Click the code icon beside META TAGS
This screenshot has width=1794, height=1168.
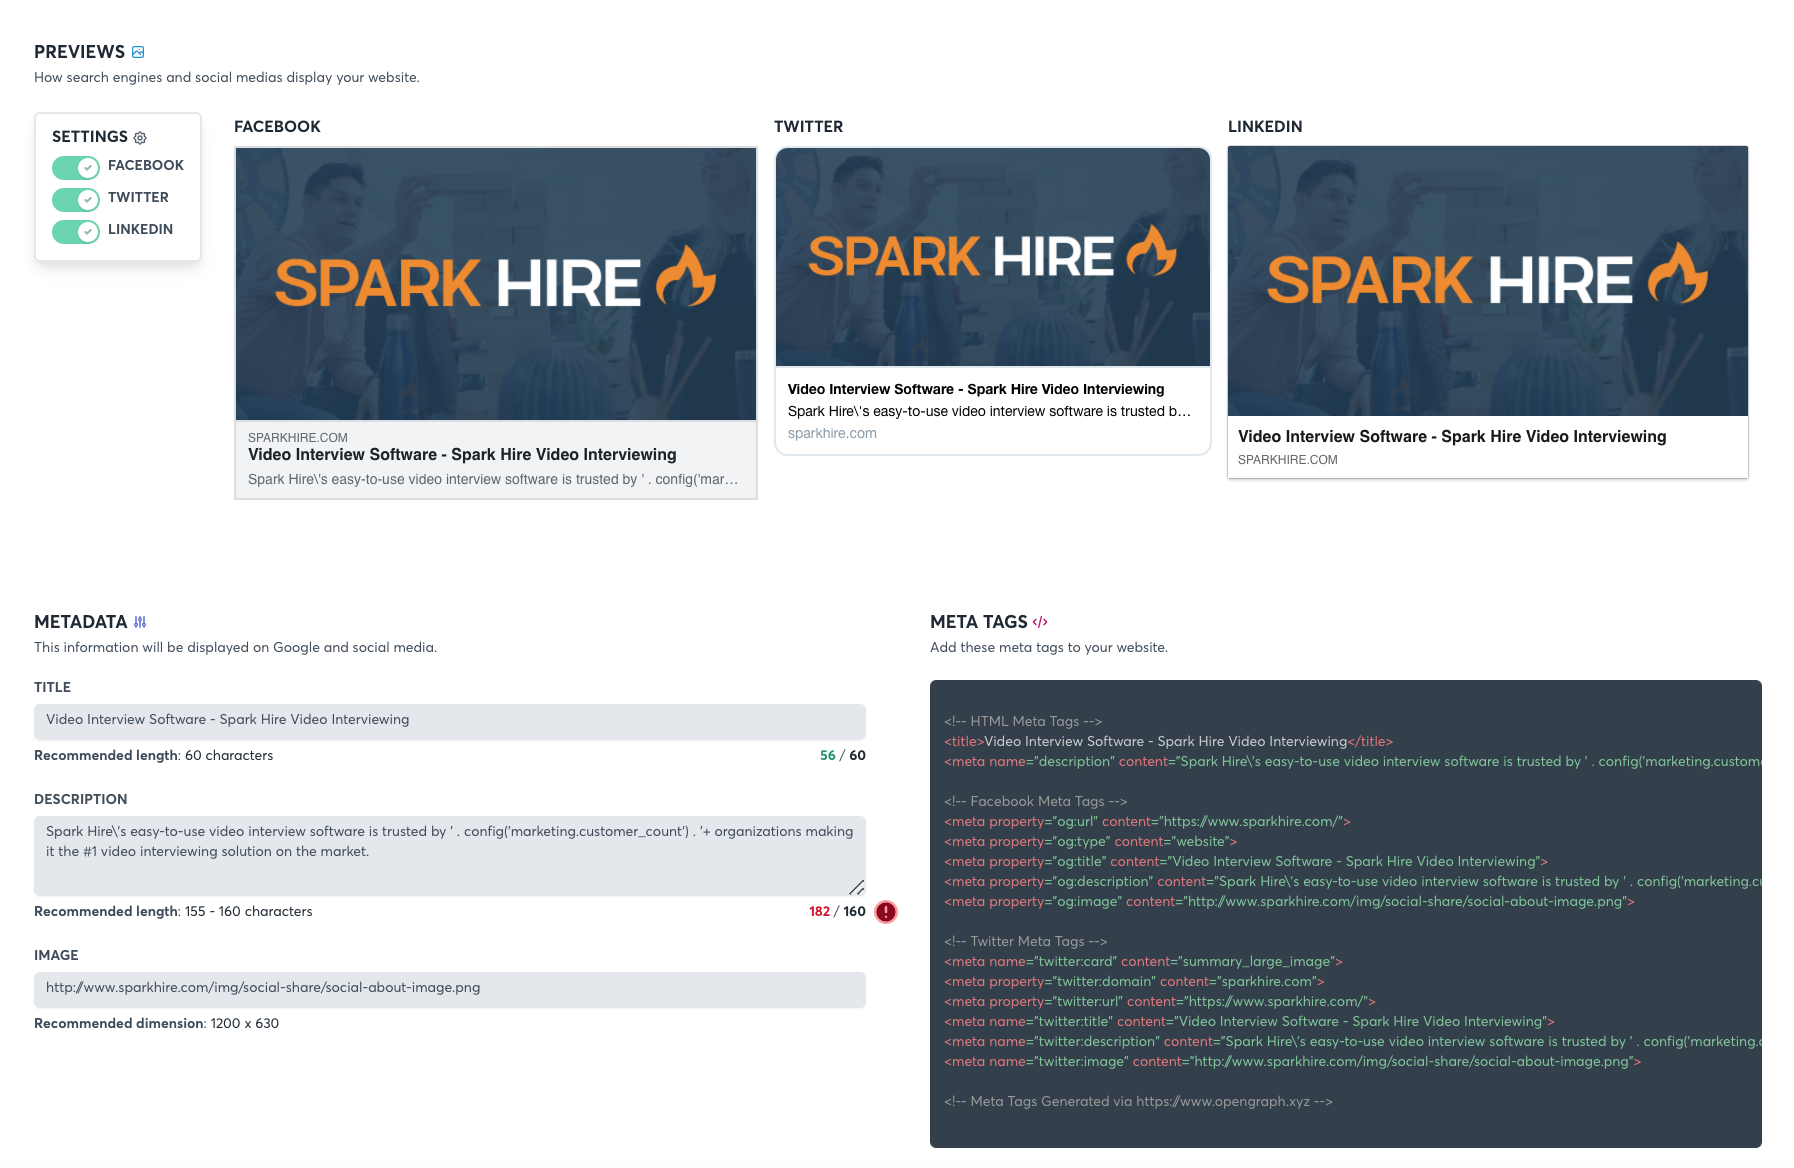[1041, 621]
